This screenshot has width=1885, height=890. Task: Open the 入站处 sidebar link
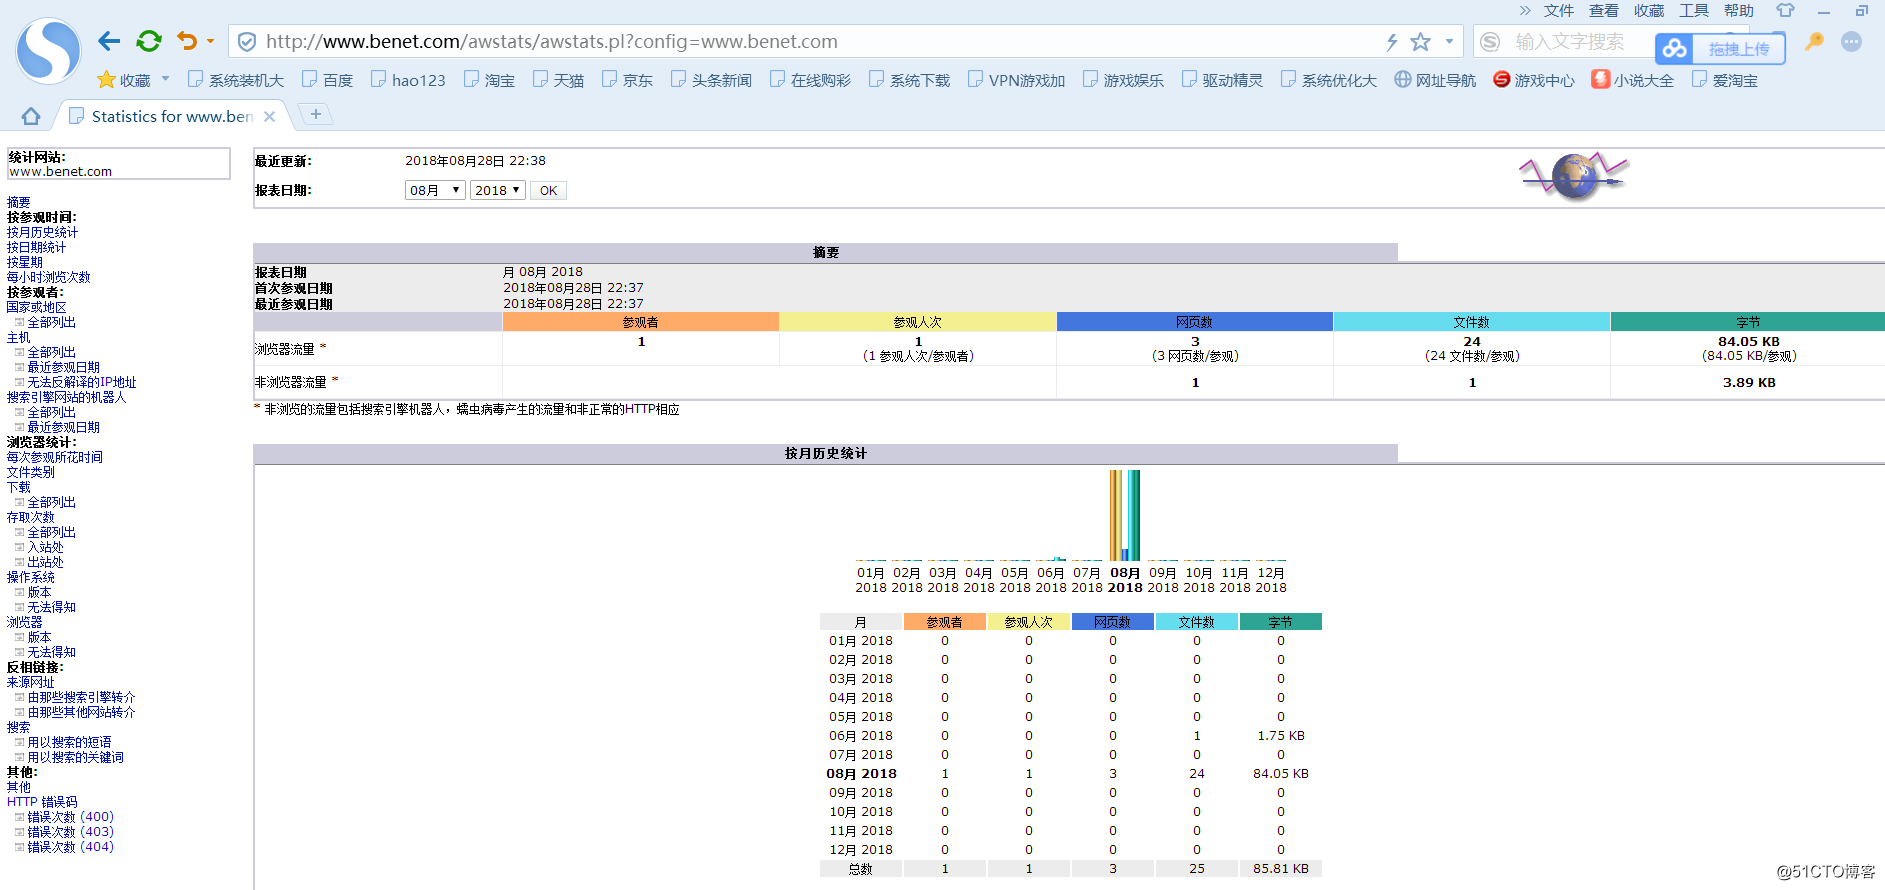[x=45, y=547]
